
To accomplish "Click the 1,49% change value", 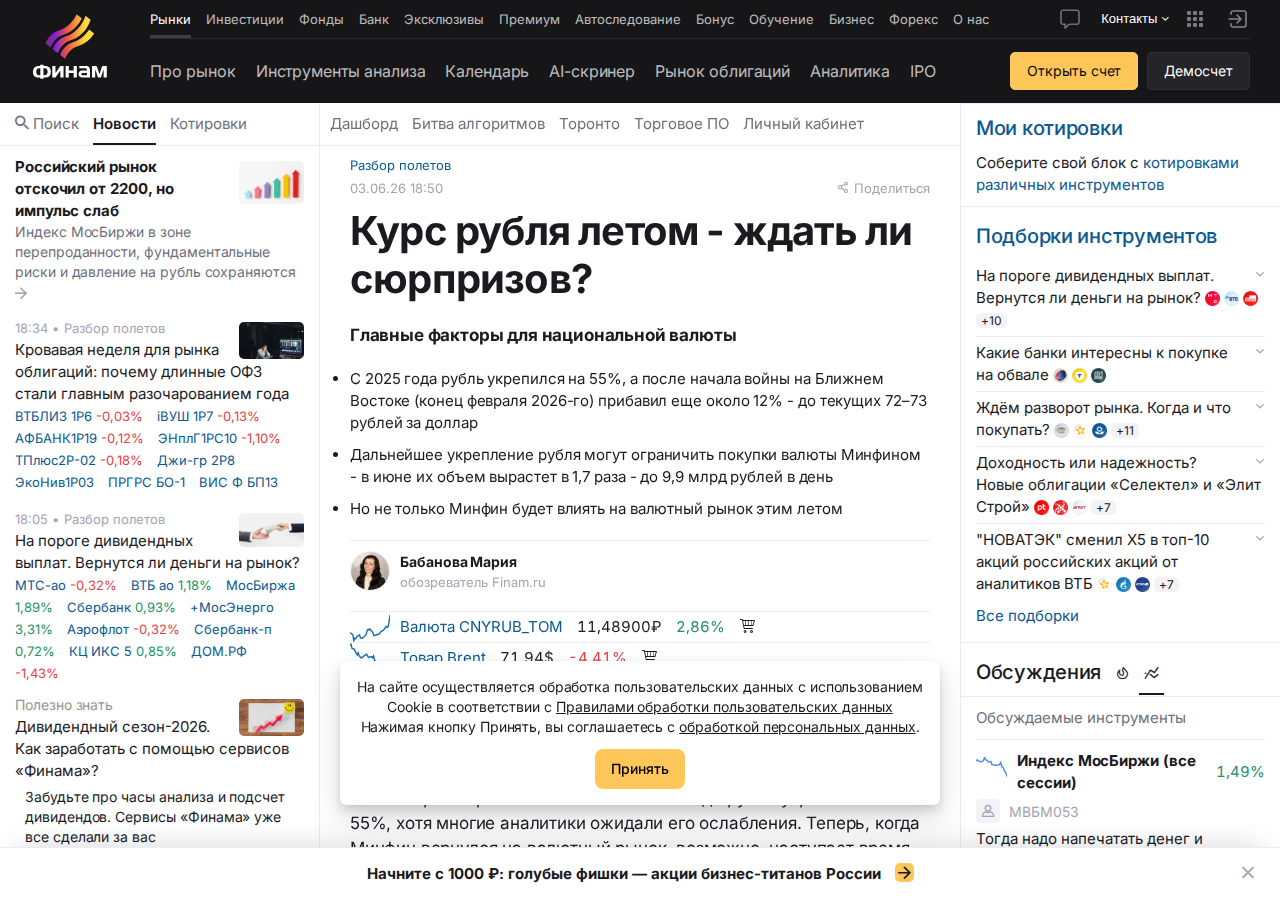I will [1240, 772].
